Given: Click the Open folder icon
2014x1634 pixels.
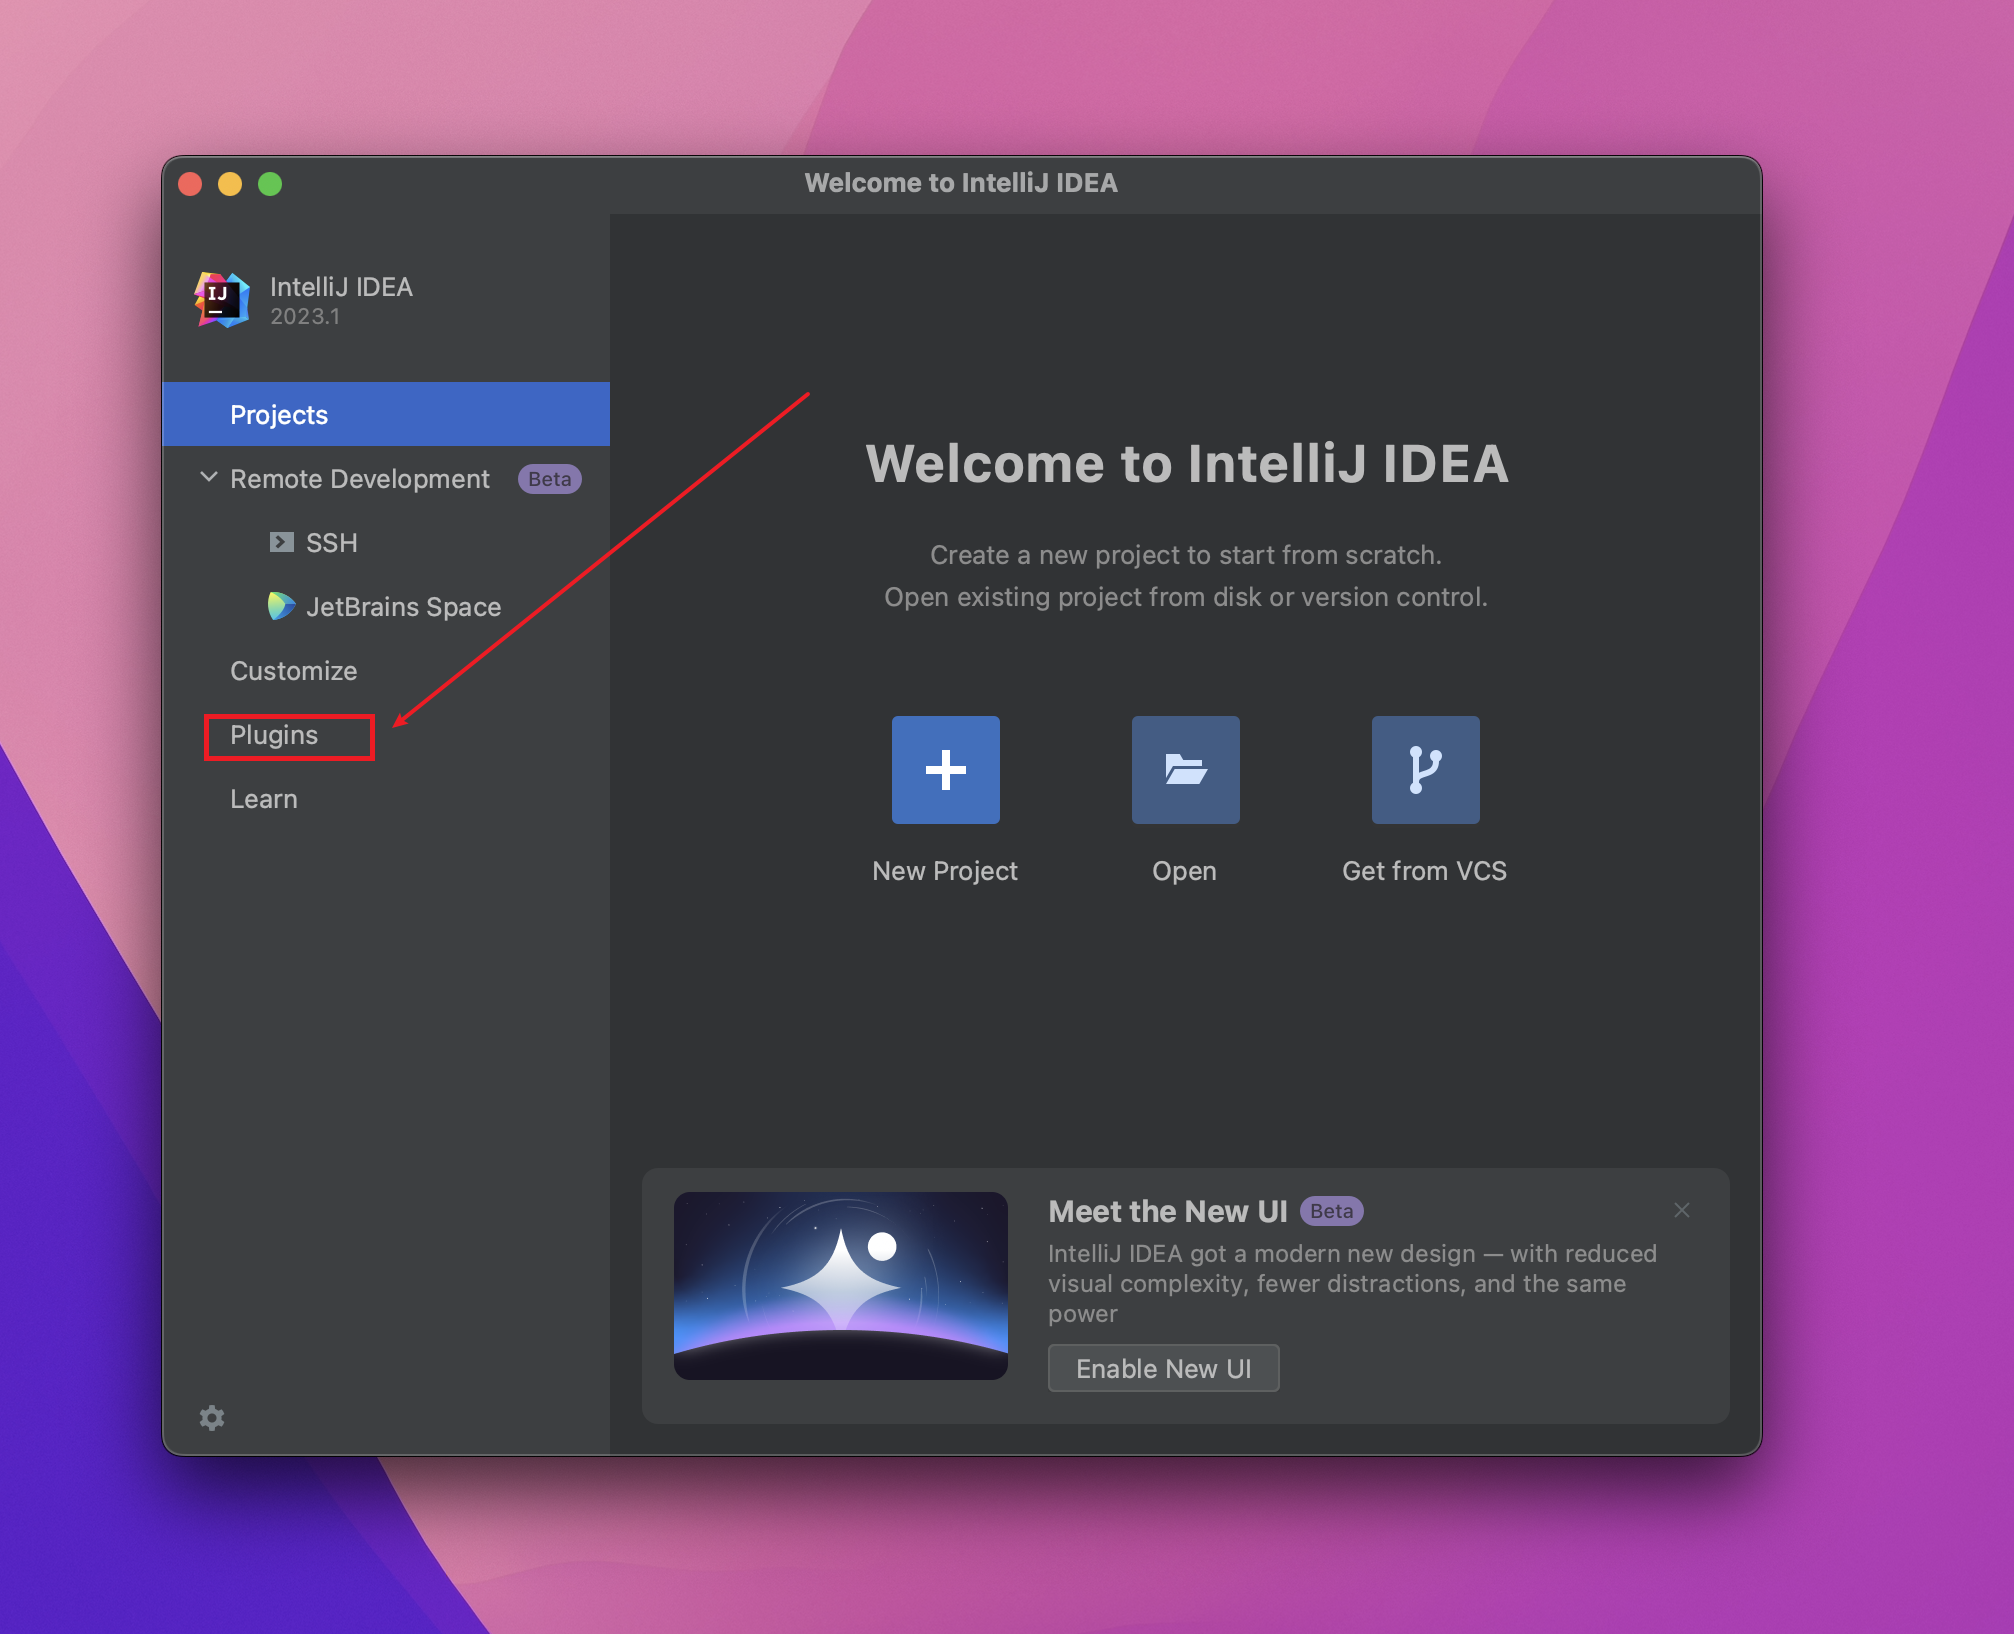Looking at the screenshot, I should point(1185,770).
